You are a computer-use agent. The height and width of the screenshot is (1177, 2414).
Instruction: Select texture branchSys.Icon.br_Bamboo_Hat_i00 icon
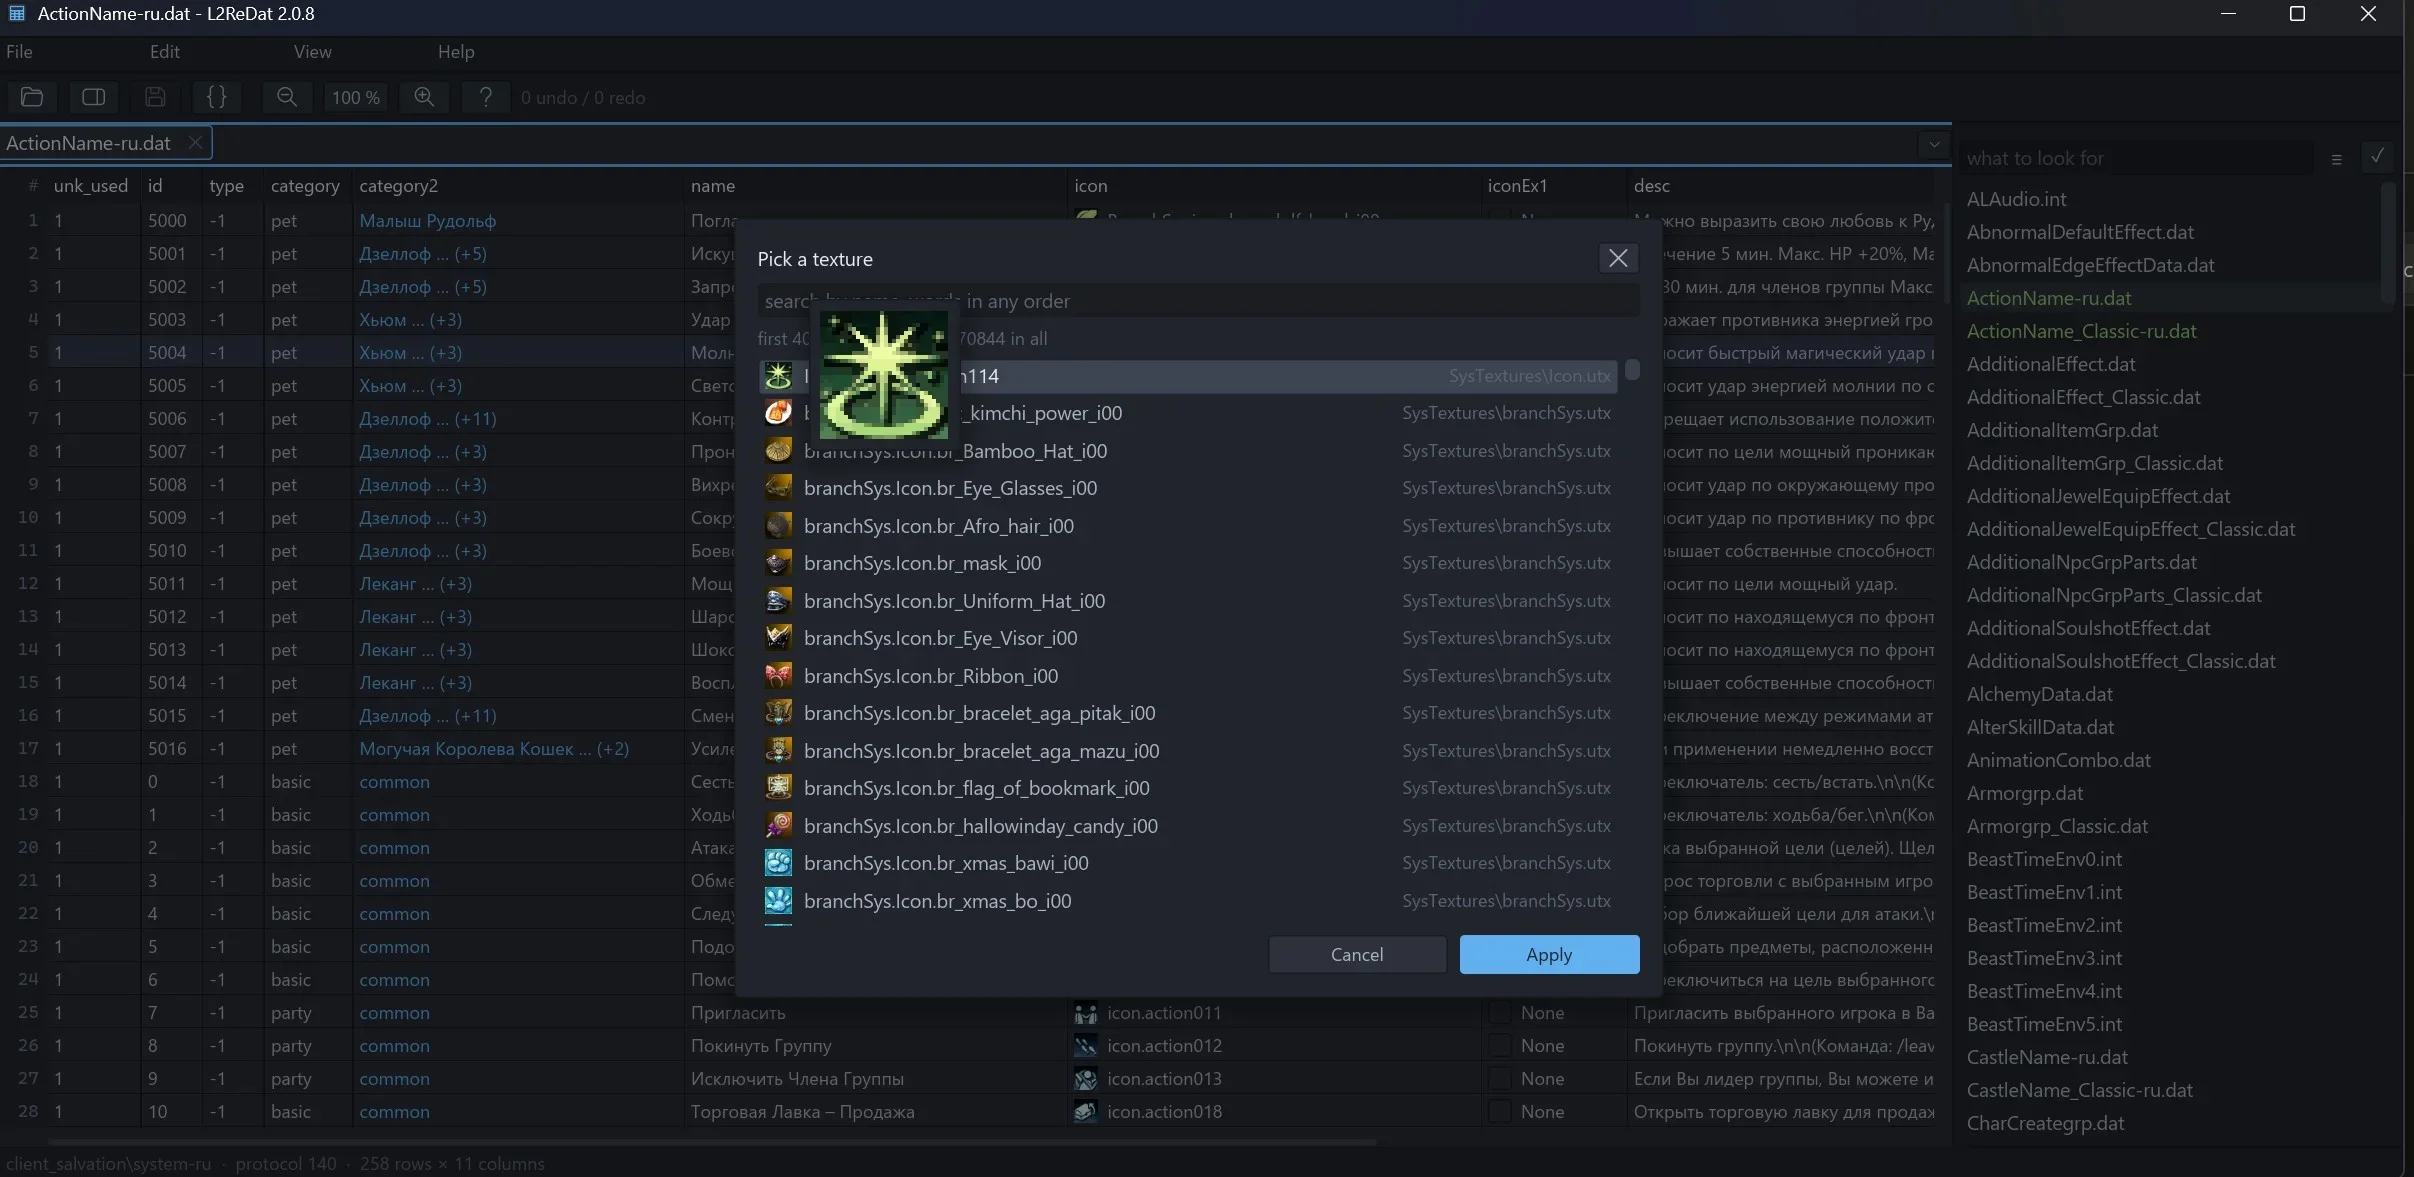pos(779,450)
